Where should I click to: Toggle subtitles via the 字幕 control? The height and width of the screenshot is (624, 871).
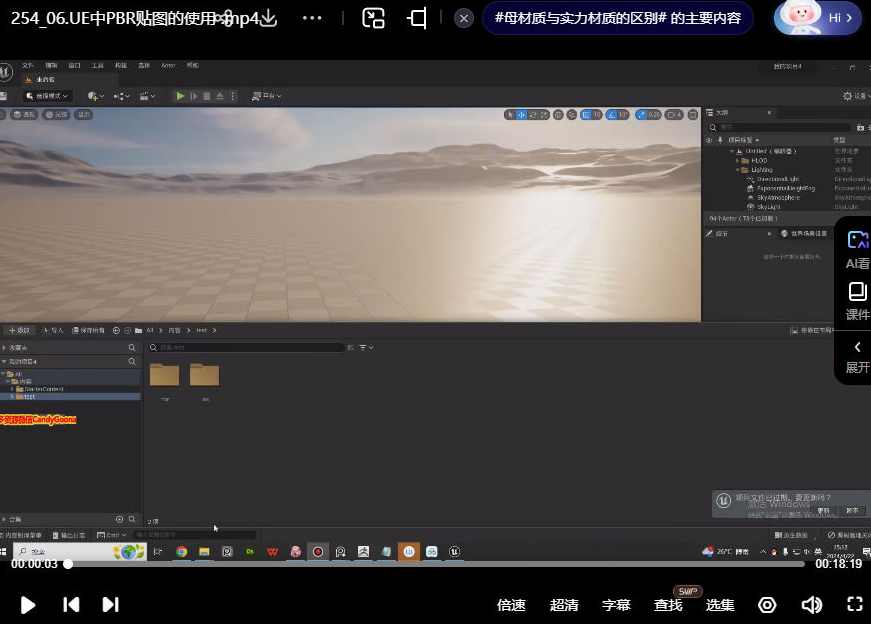coord(616,605)
